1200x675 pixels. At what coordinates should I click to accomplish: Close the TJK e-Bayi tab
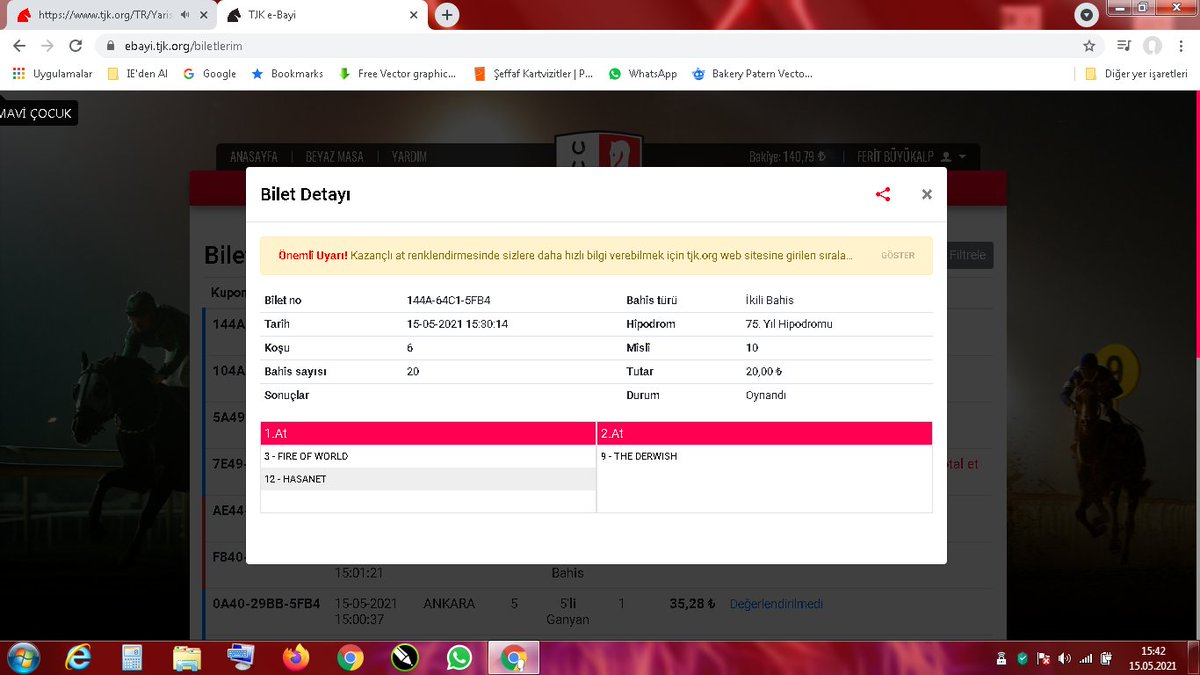pyautogui.click(x=412, y=15)
